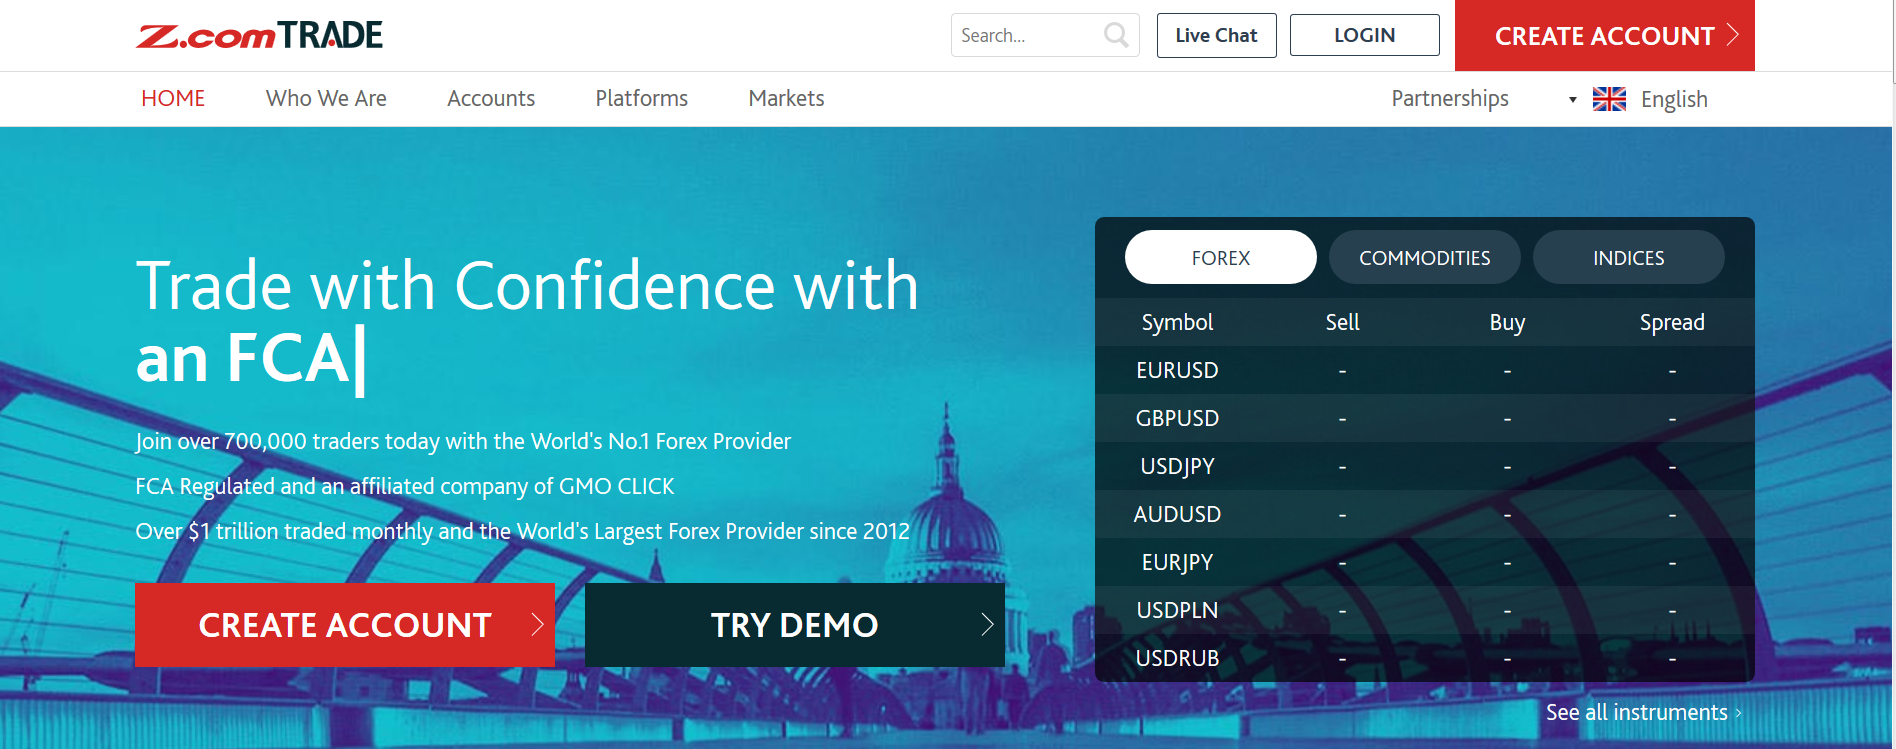Screen dimensions: 1896x749
Task: Open the Markets menu item
Action: [786, 99]
